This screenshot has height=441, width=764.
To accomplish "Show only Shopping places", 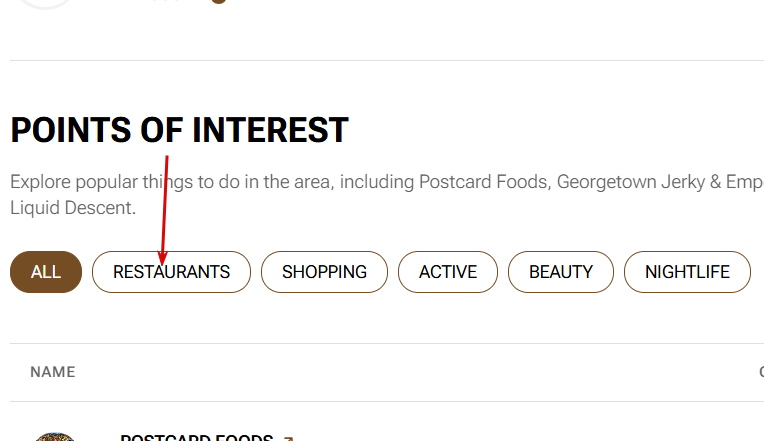I will click(x=324, y=272).
